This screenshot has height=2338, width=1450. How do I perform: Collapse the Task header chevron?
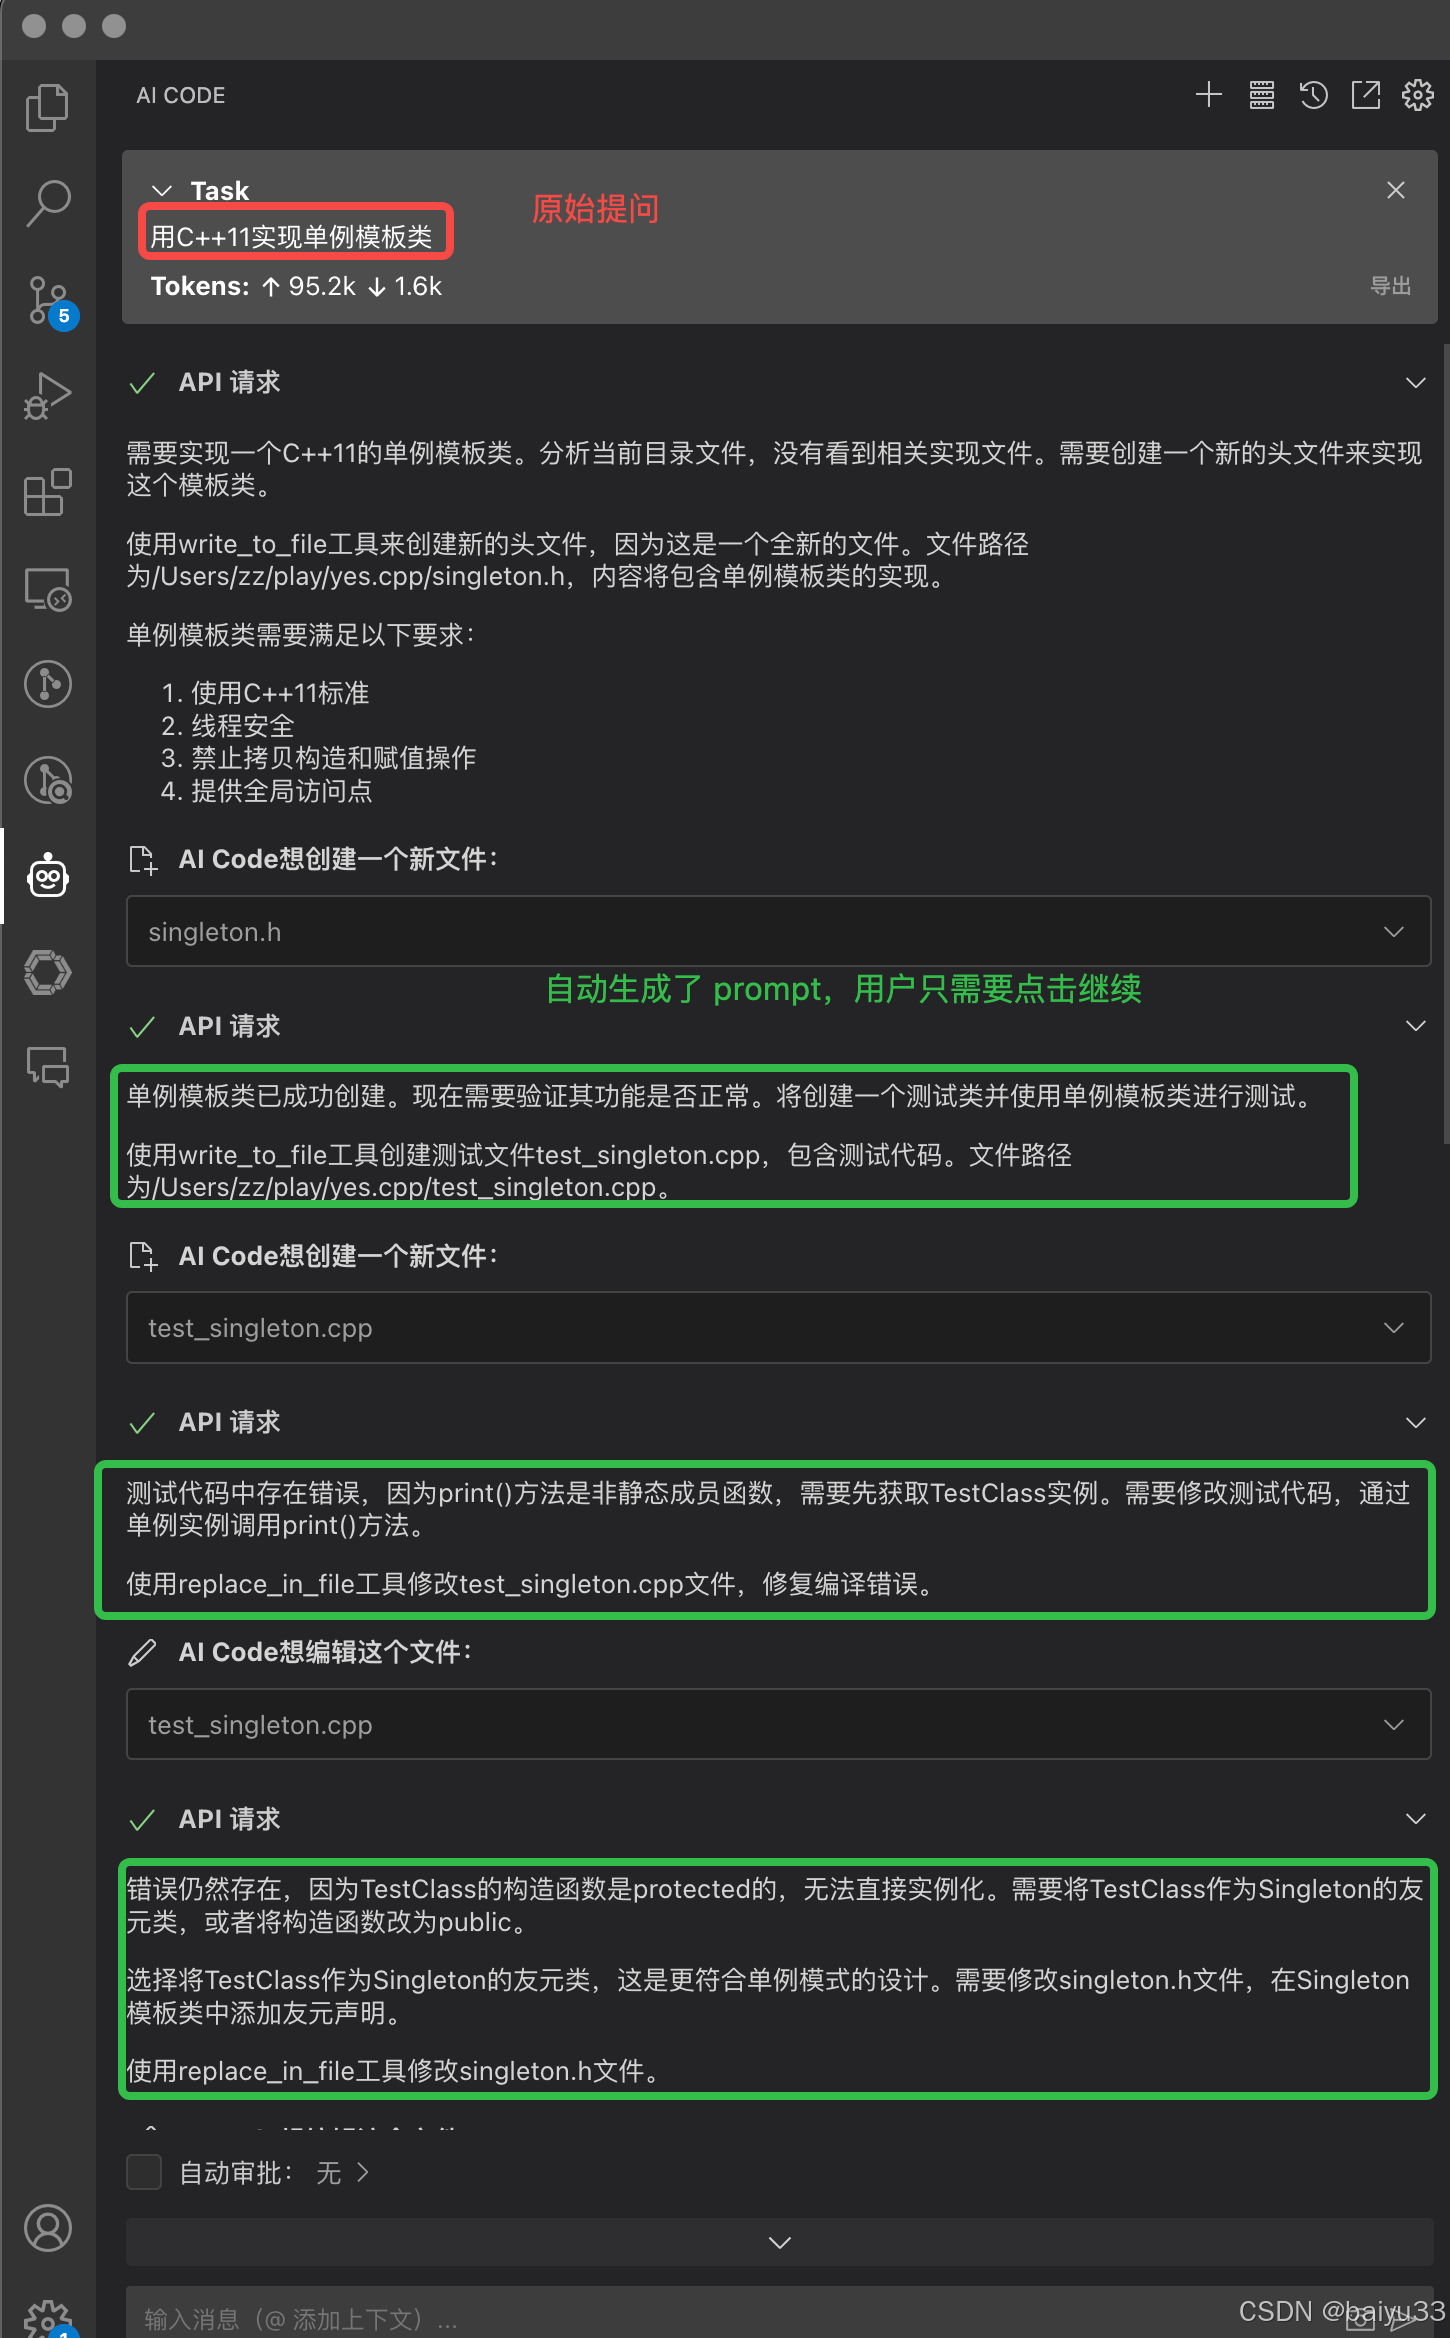tap(162, 190)
